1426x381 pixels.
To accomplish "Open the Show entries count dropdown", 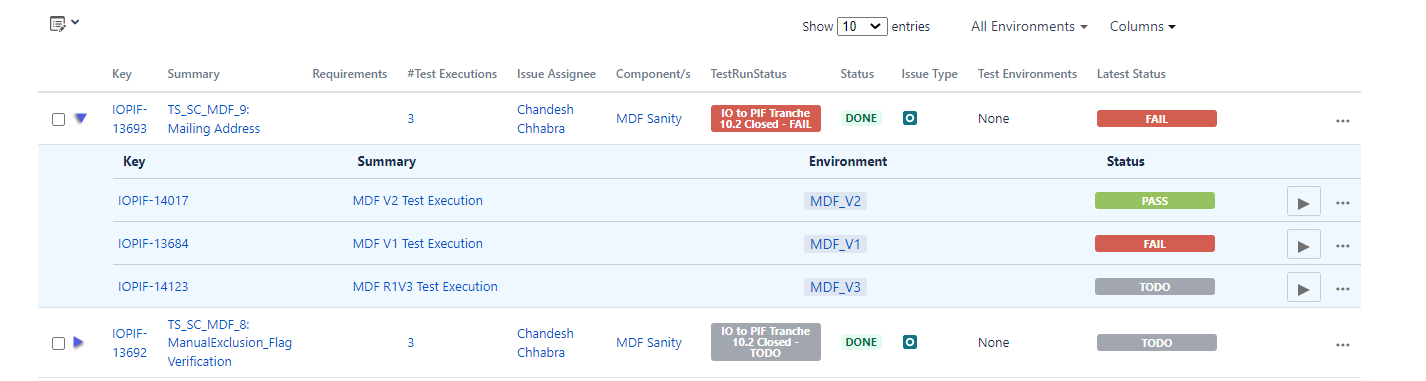I will [862, 26].
